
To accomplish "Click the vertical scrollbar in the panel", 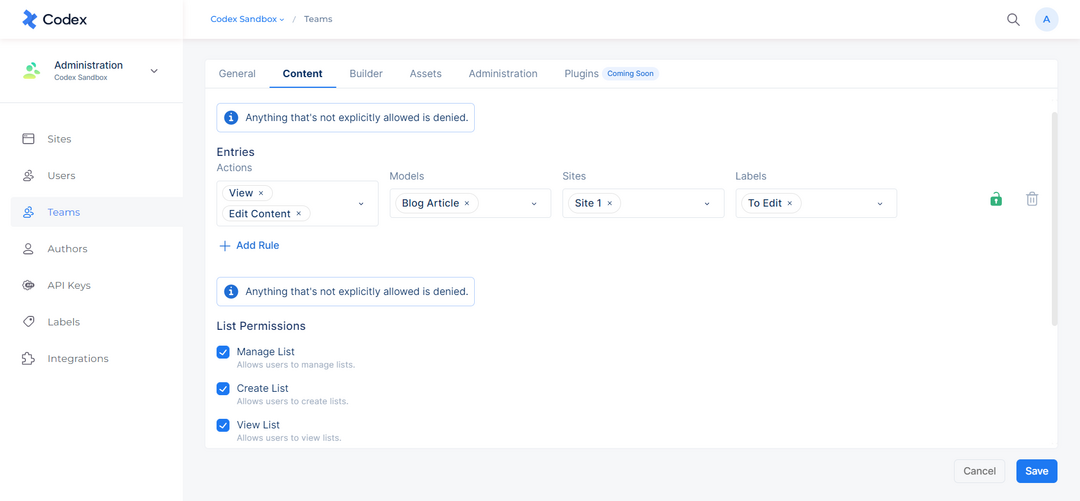I will click(1054, 219).
